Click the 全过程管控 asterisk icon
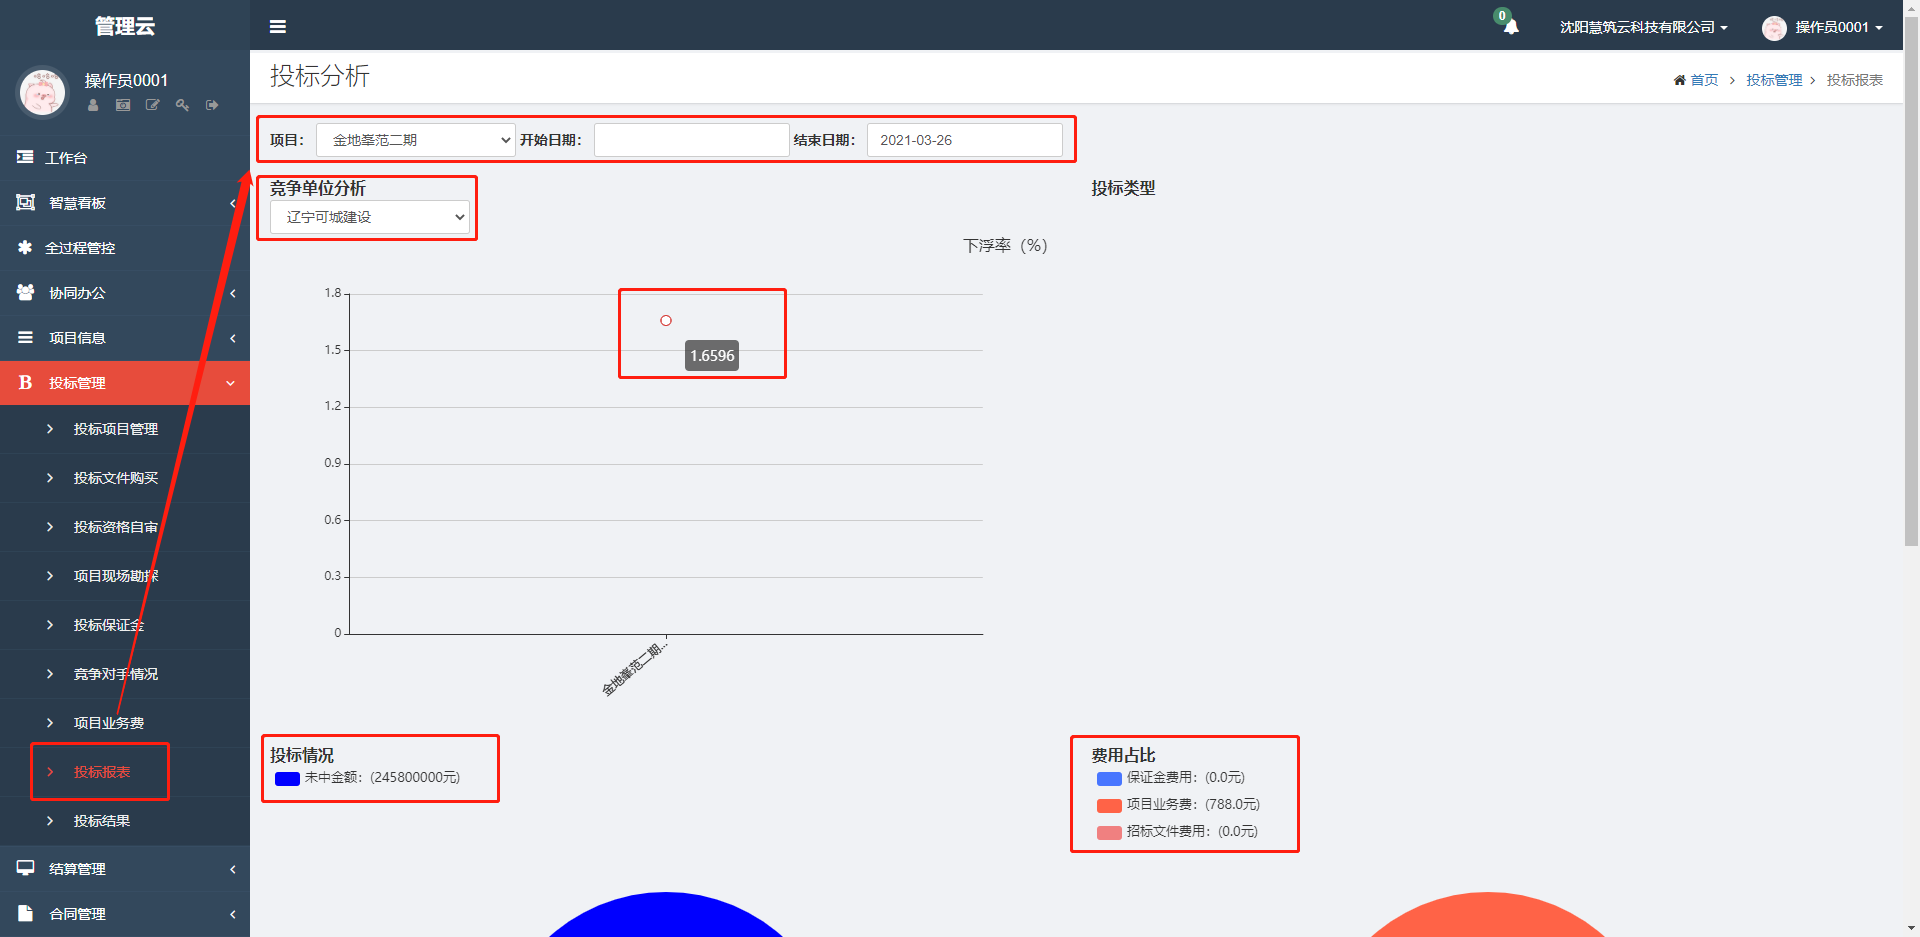The height and width of the screenshot is (937, 1920). [x=25, y=247]
